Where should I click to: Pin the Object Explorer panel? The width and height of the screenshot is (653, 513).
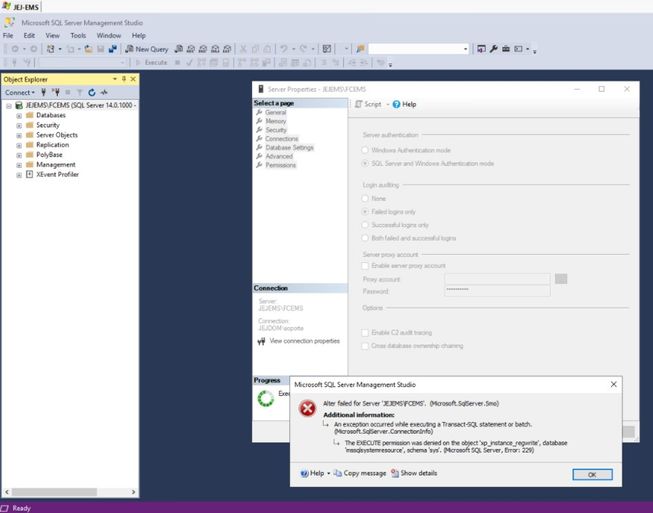(x=124, y=79)
